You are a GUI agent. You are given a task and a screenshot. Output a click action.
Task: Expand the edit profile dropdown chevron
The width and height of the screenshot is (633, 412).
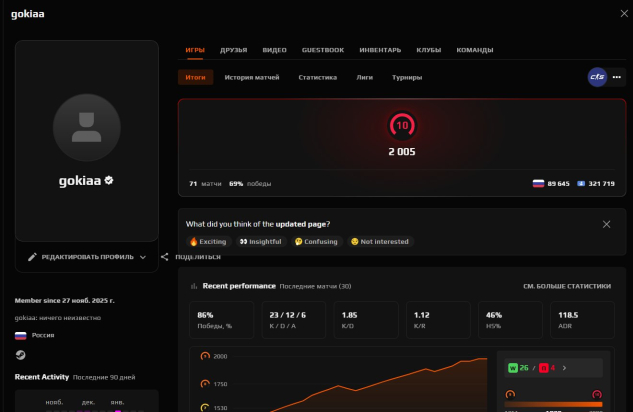(x=143, y=257)
